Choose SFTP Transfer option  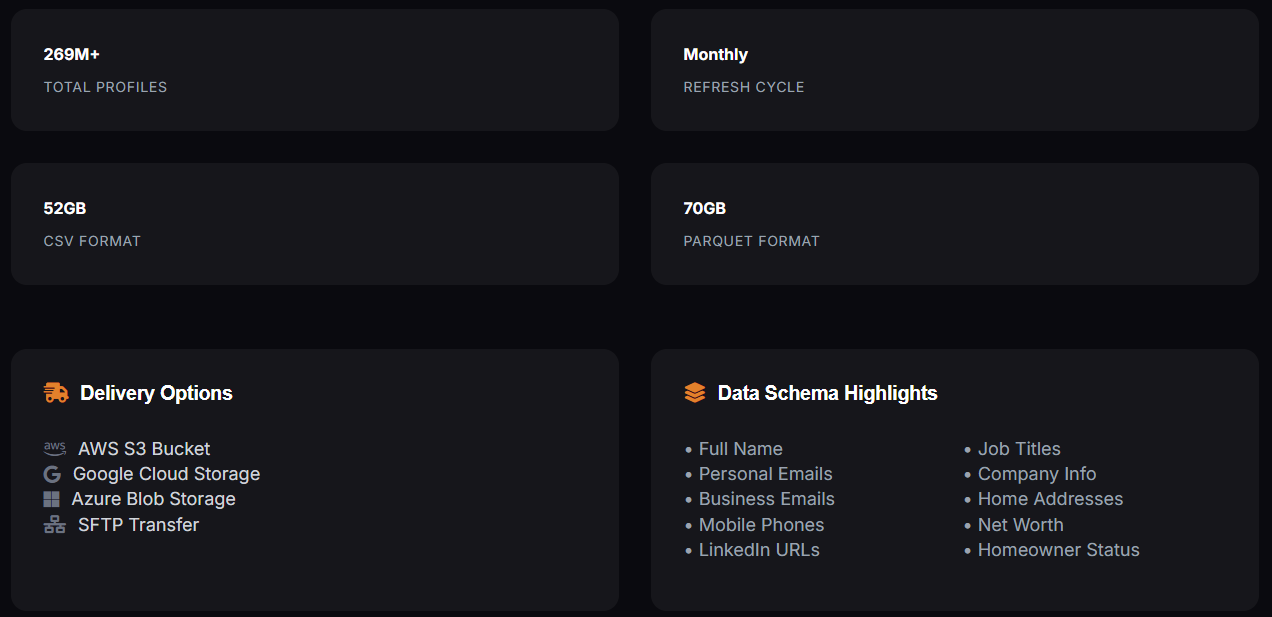click(138, 525)
